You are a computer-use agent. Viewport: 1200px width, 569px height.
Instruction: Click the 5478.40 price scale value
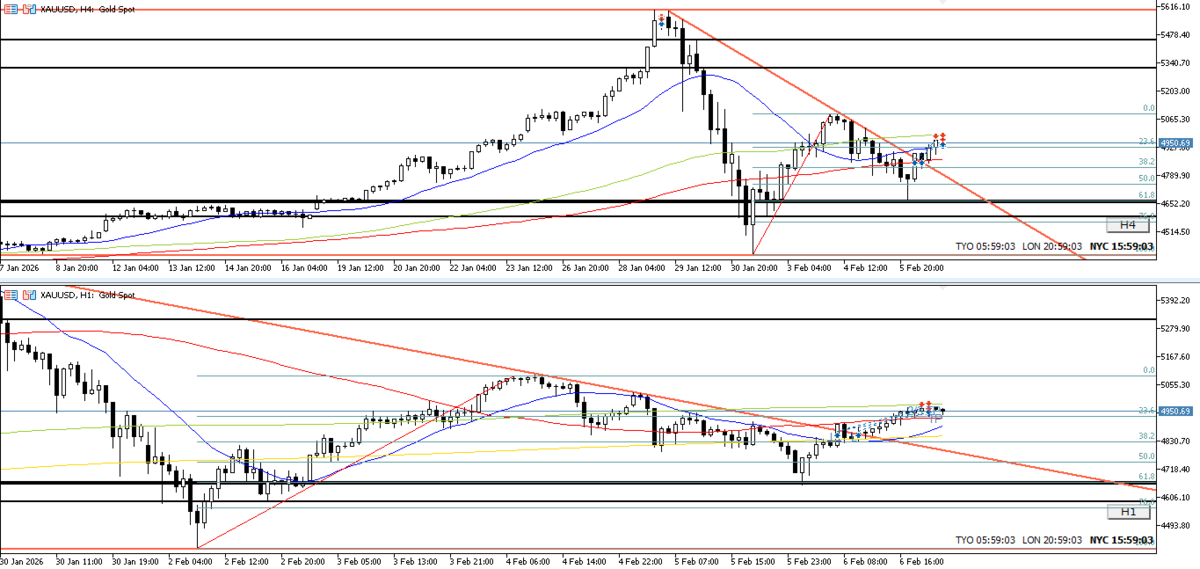1176,37
